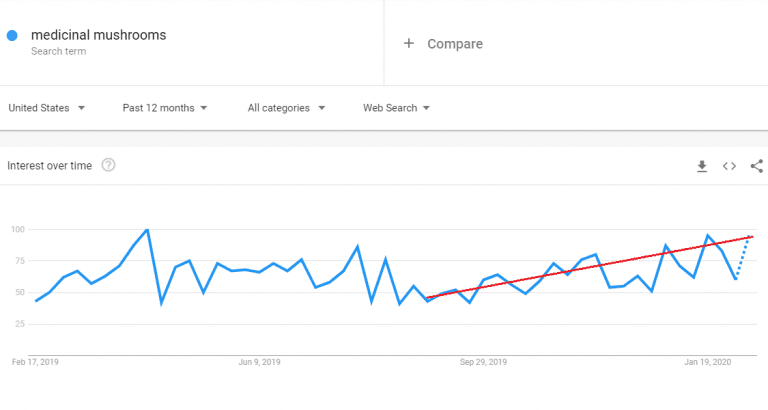Share the interest over time chart
768x410 pixels.
[757, 166]
